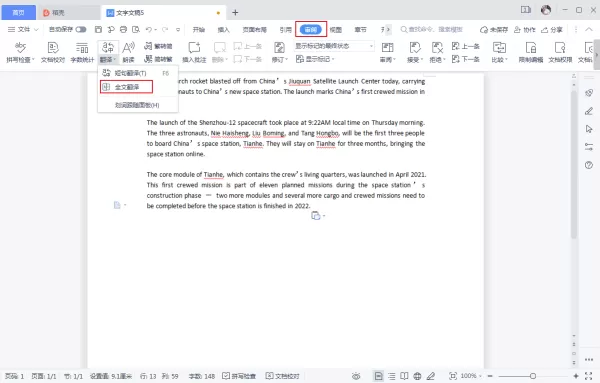Click the settings sliders icon in right sidebar
Image resolution: width=600 pixels, height=383 pixels.
click(589, 147)
